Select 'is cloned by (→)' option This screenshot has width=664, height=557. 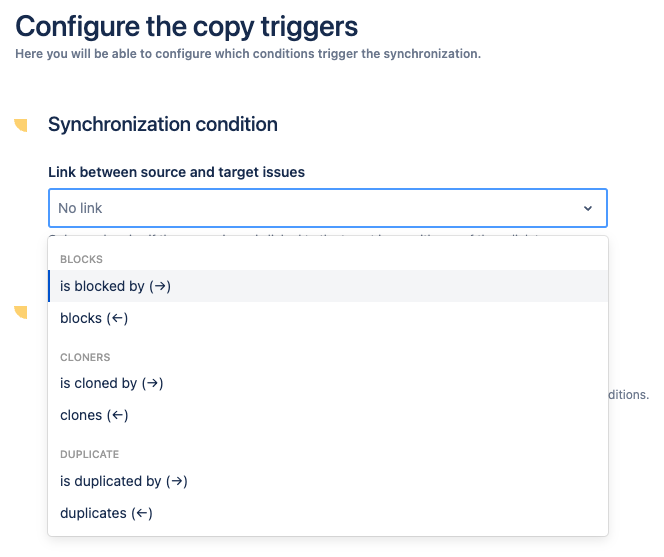tap(111, 383)
